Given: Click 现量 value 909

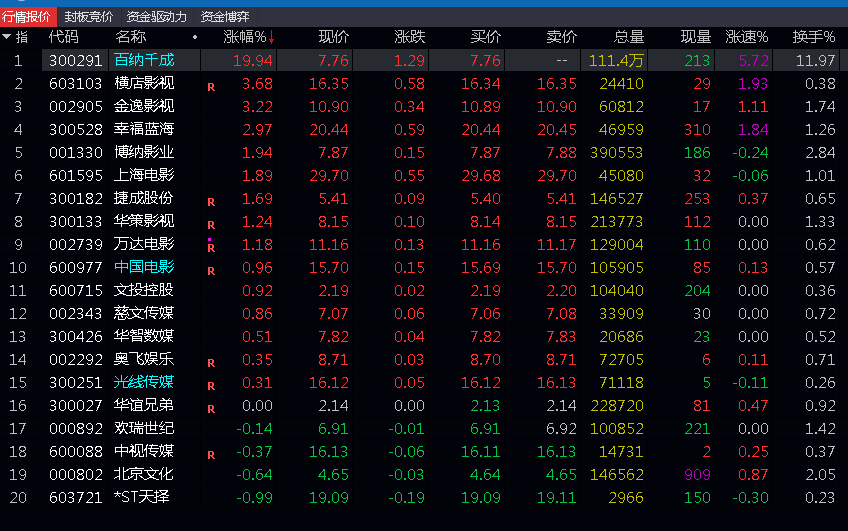Looking at the screenshot, I should click(697, 474).
